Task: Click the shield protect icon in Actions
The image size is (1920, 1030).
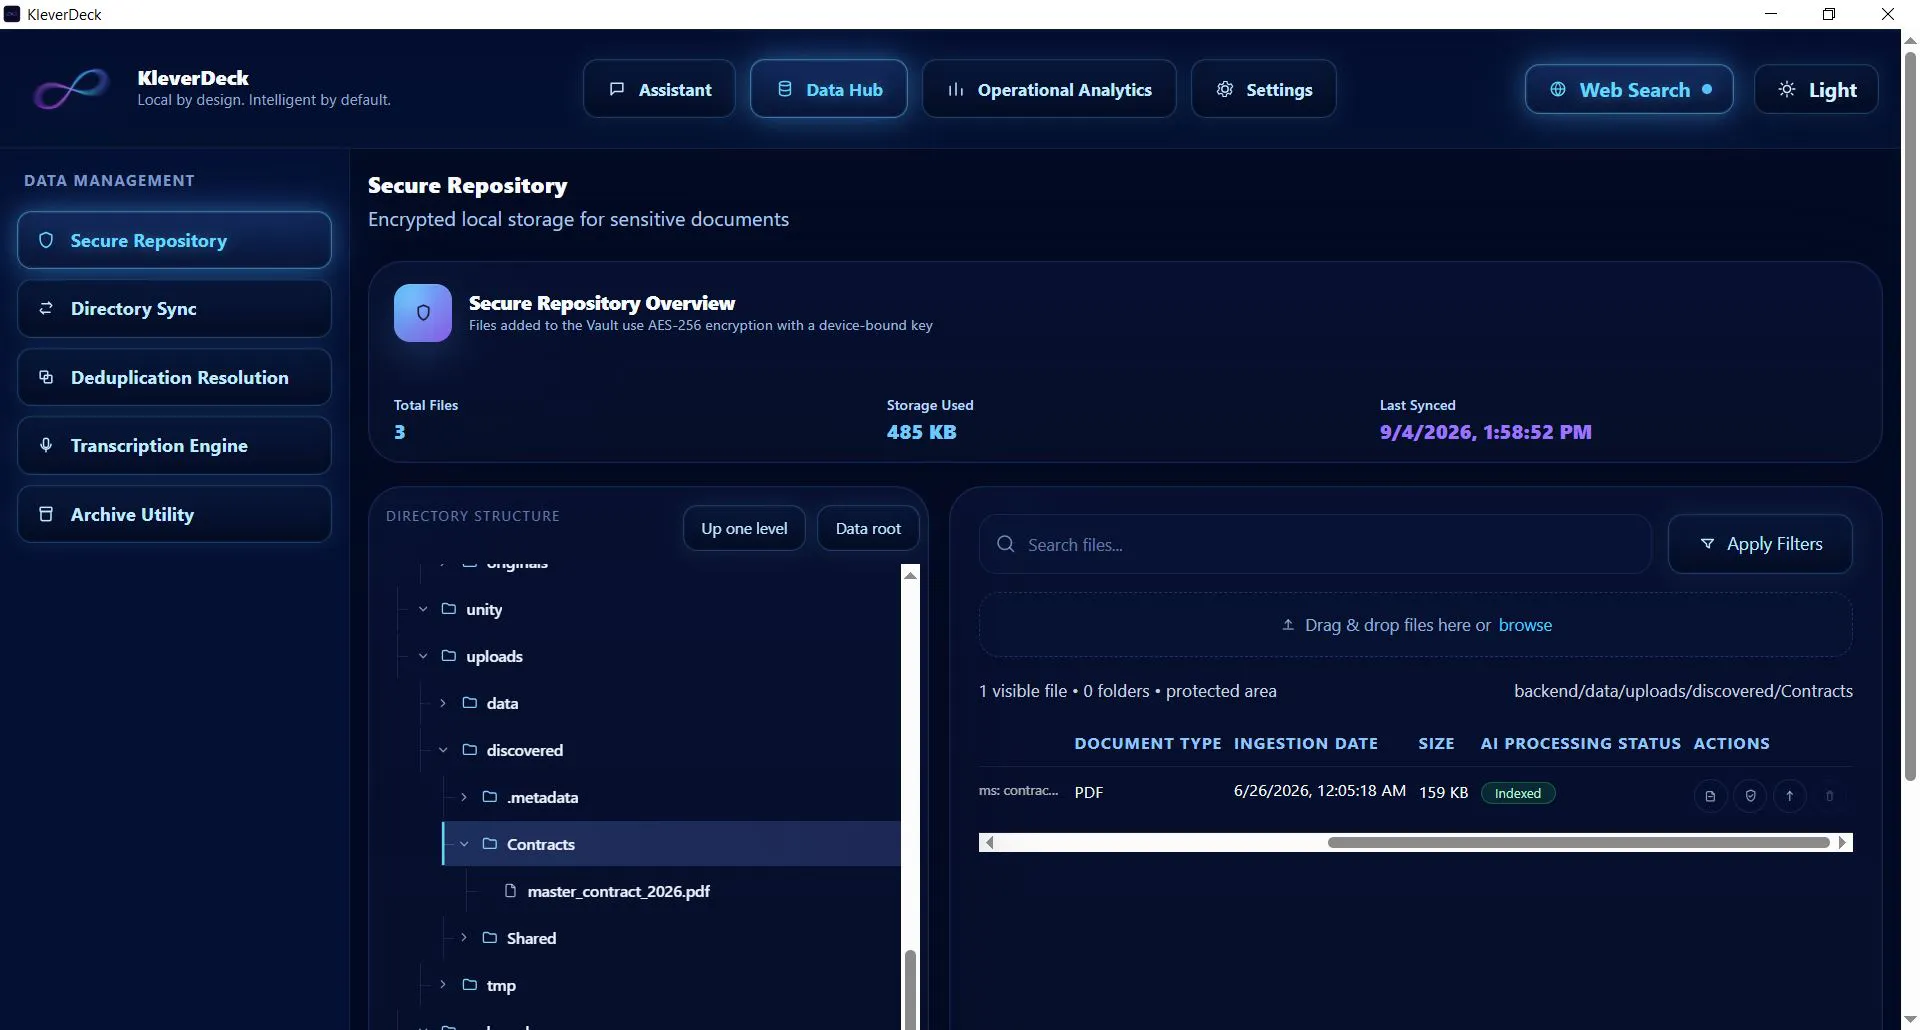Action: point(1750,796)
